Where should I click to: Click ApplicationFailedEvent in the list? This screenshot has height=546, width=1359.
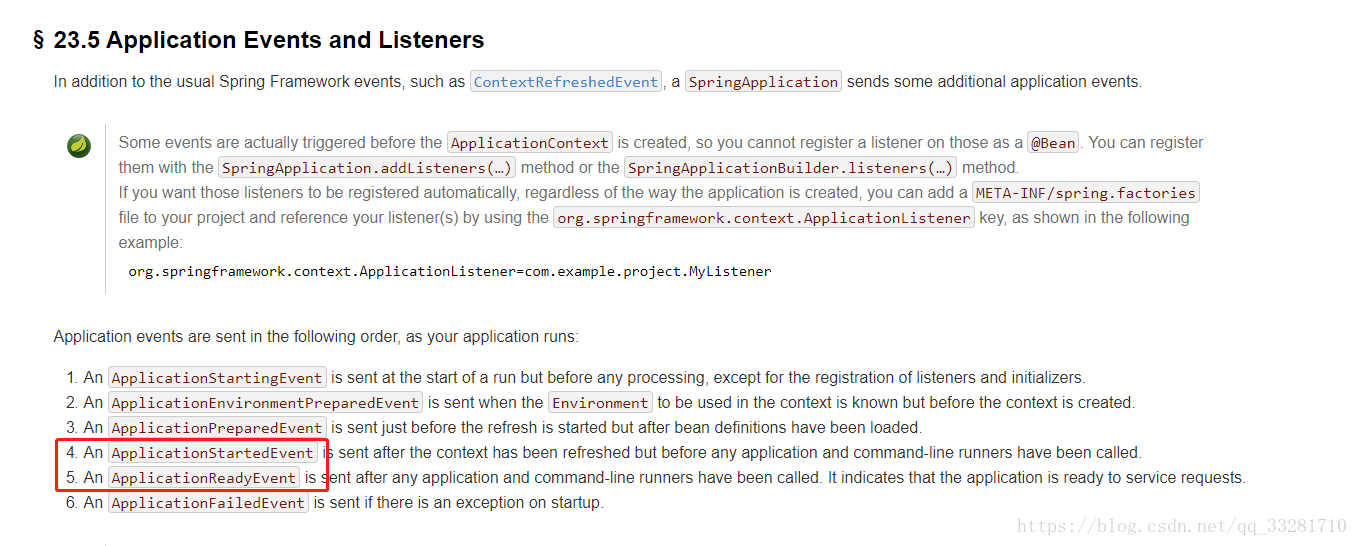pos(208,503)
